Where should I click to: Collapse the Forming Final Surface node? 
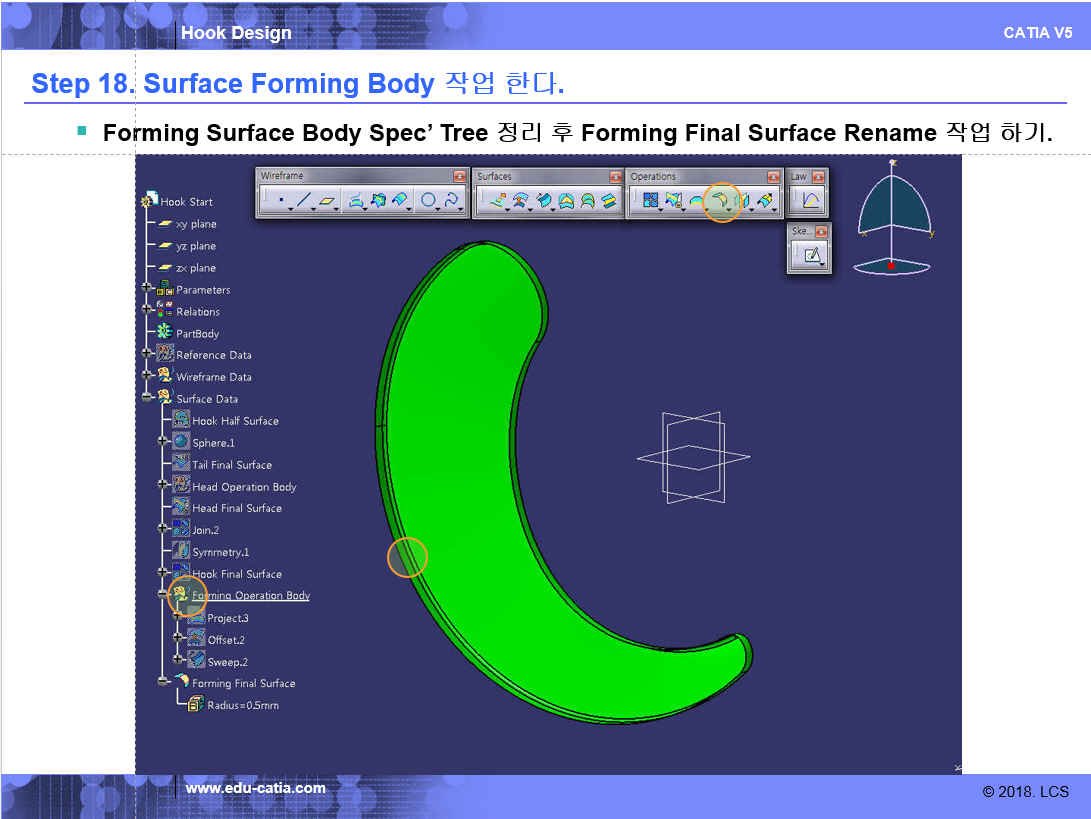click(x=163, y=683)
